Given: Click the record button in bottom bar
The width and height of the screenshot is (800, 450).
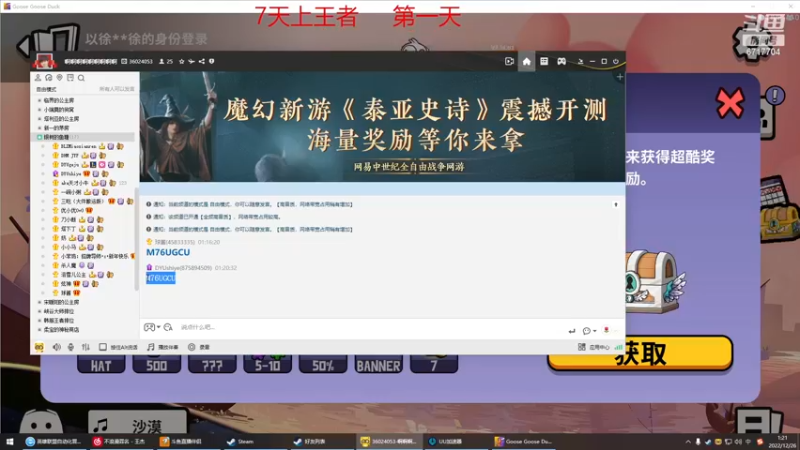Looking at the screenshot, I should click(199, 347).
